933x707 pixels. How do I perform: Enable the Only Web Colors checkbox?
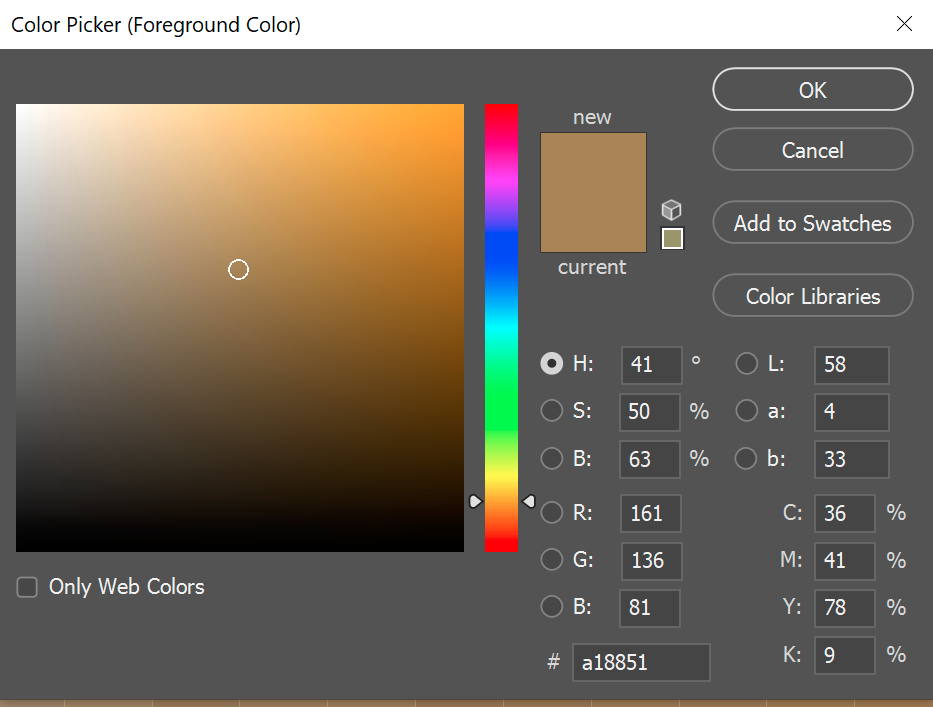coord(27,587)
